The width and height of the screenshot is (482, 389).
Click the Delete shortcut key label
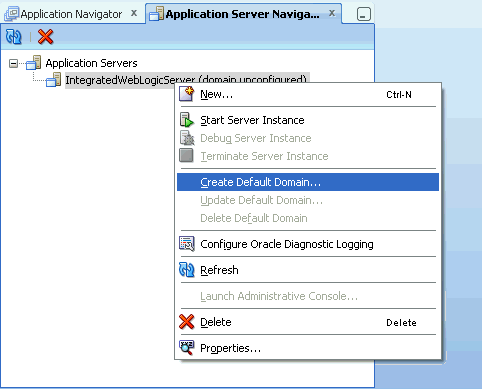pos(401,323)
